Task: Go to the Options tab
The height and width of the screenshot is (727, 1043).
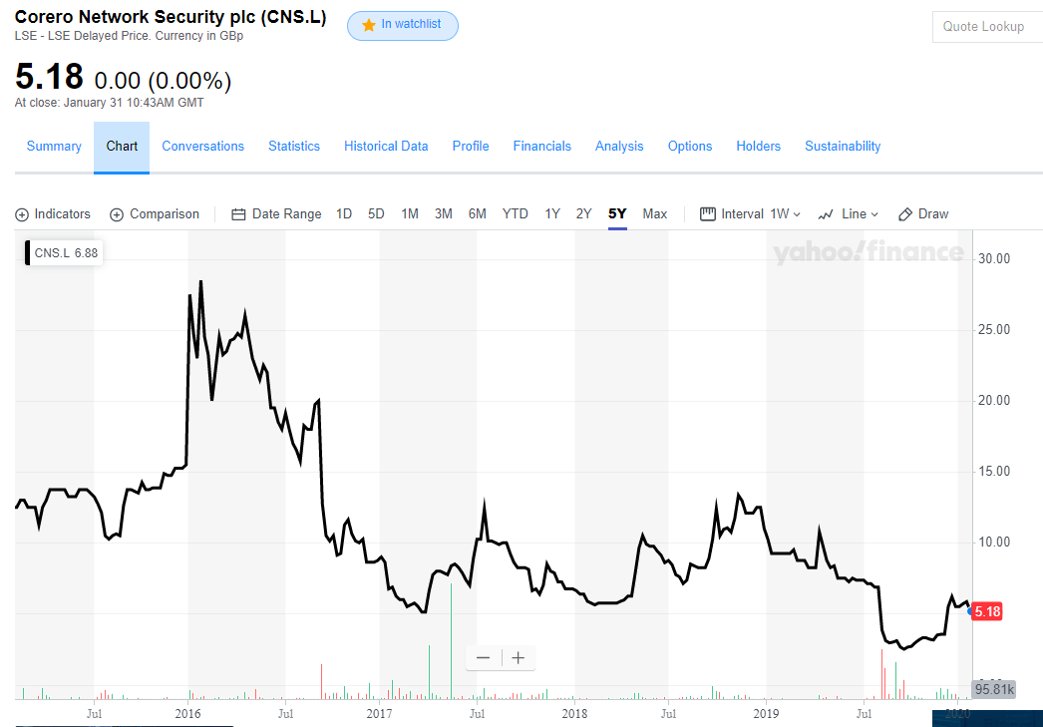Action: [690, 146]
